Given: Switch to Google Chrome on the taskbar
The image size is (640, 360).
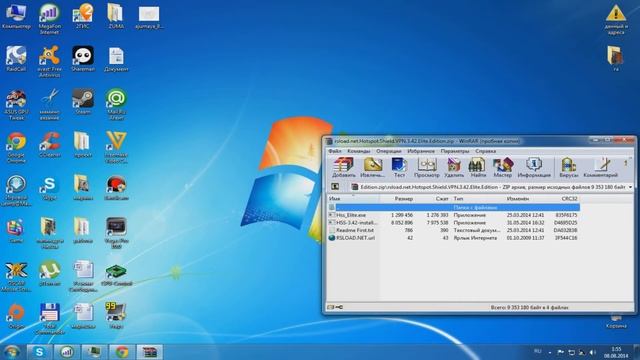Looking at the screenshot, I should click(x=122, y=352).
